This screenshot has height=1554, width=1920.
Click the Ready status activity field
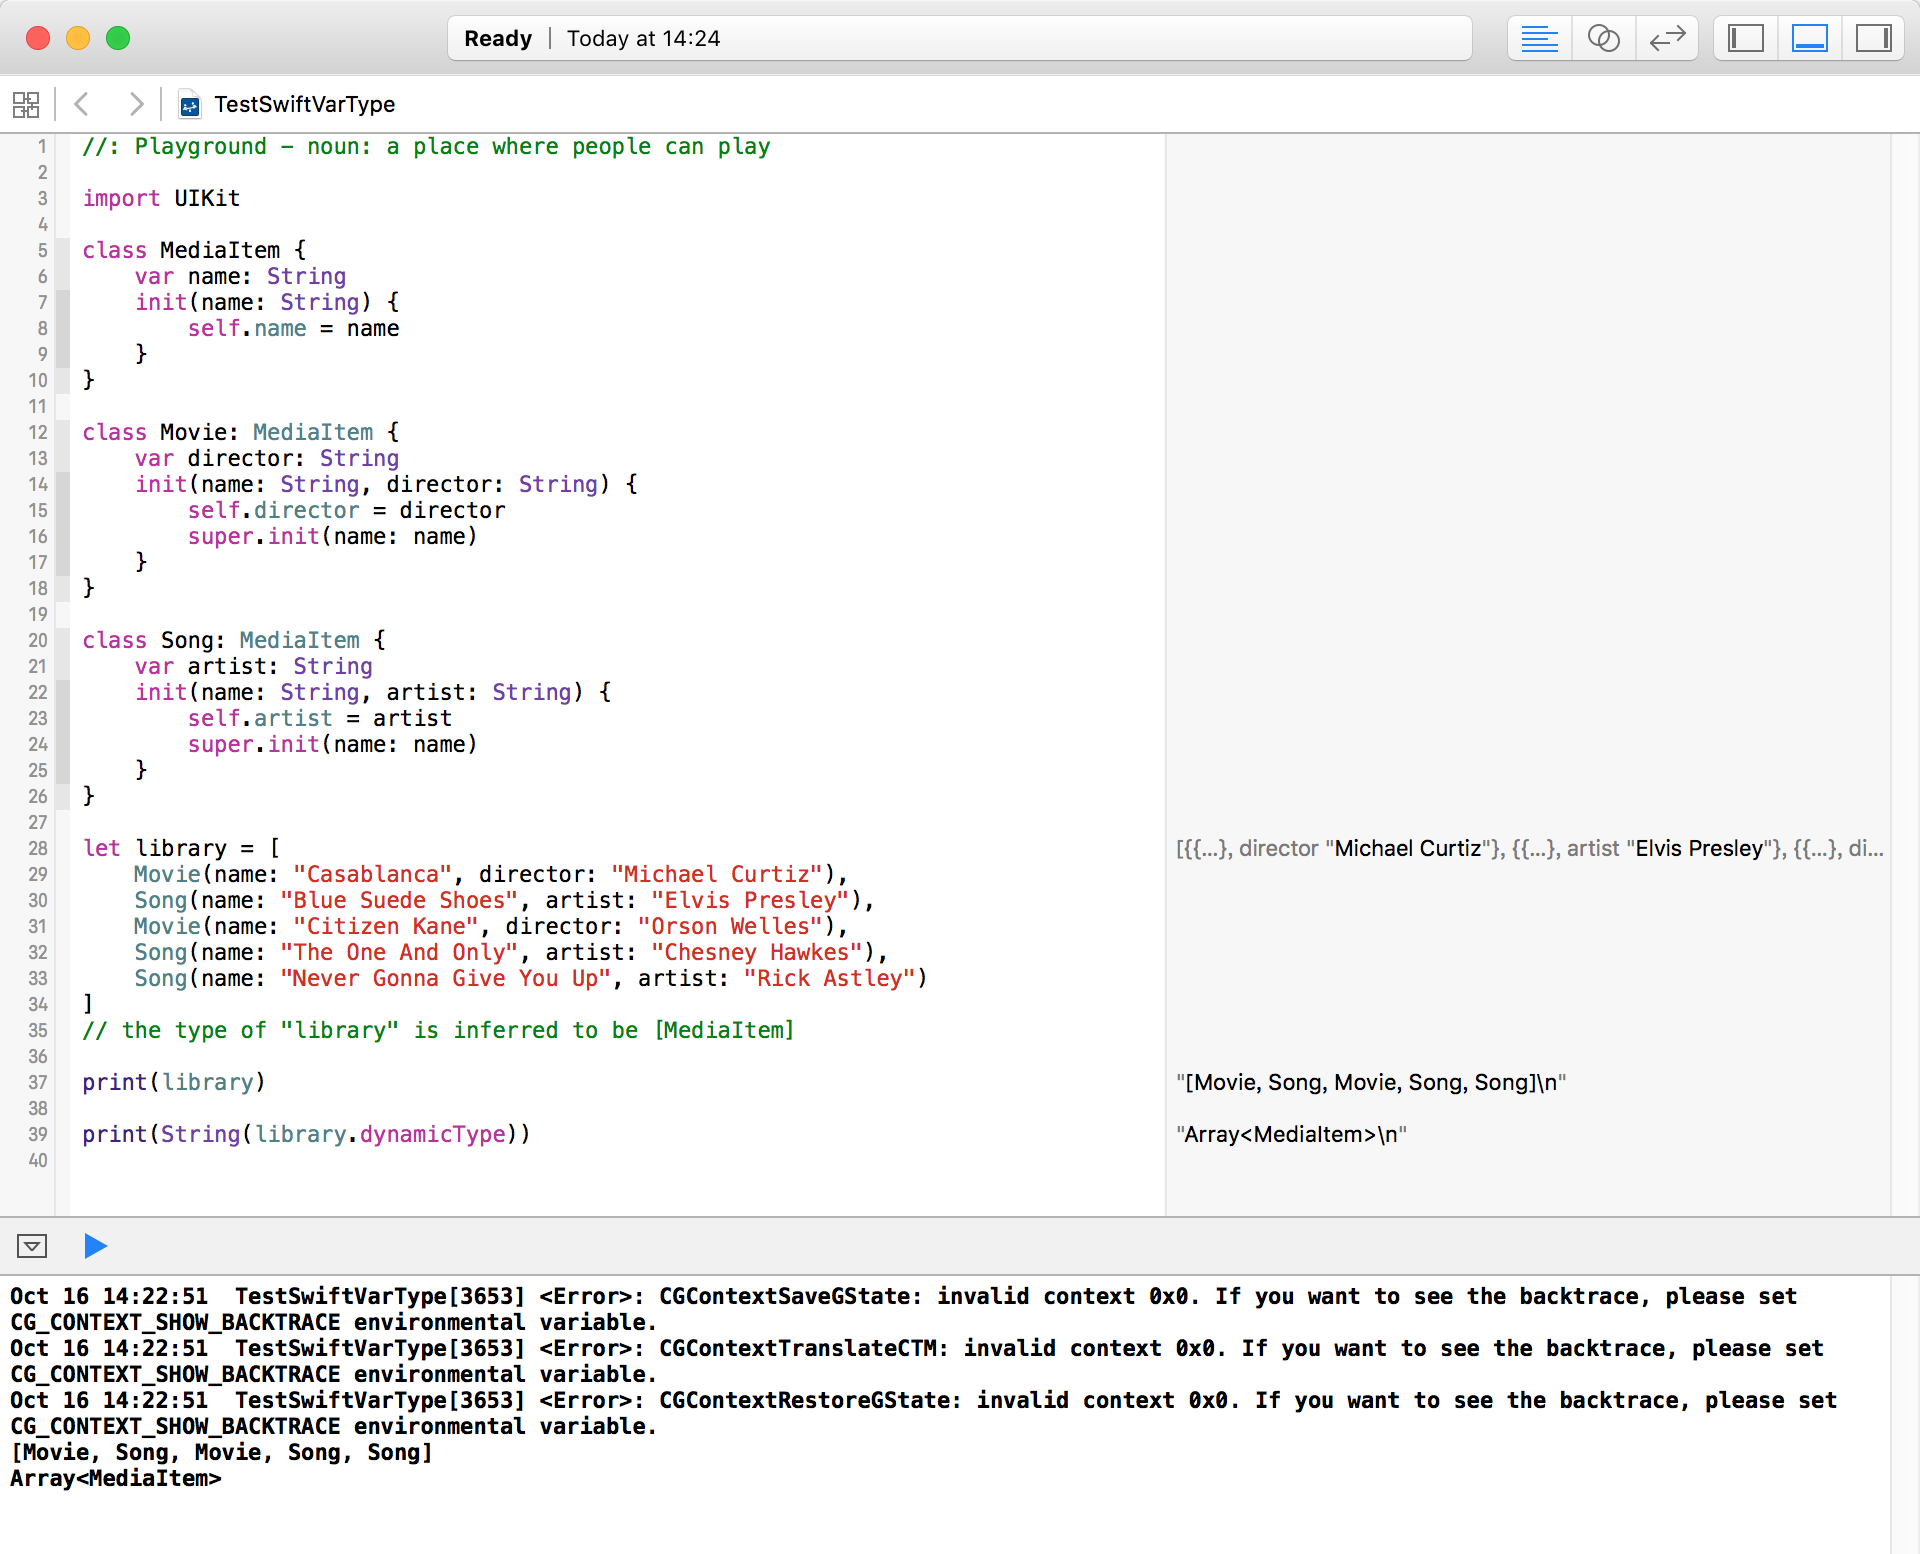point(960,39)
